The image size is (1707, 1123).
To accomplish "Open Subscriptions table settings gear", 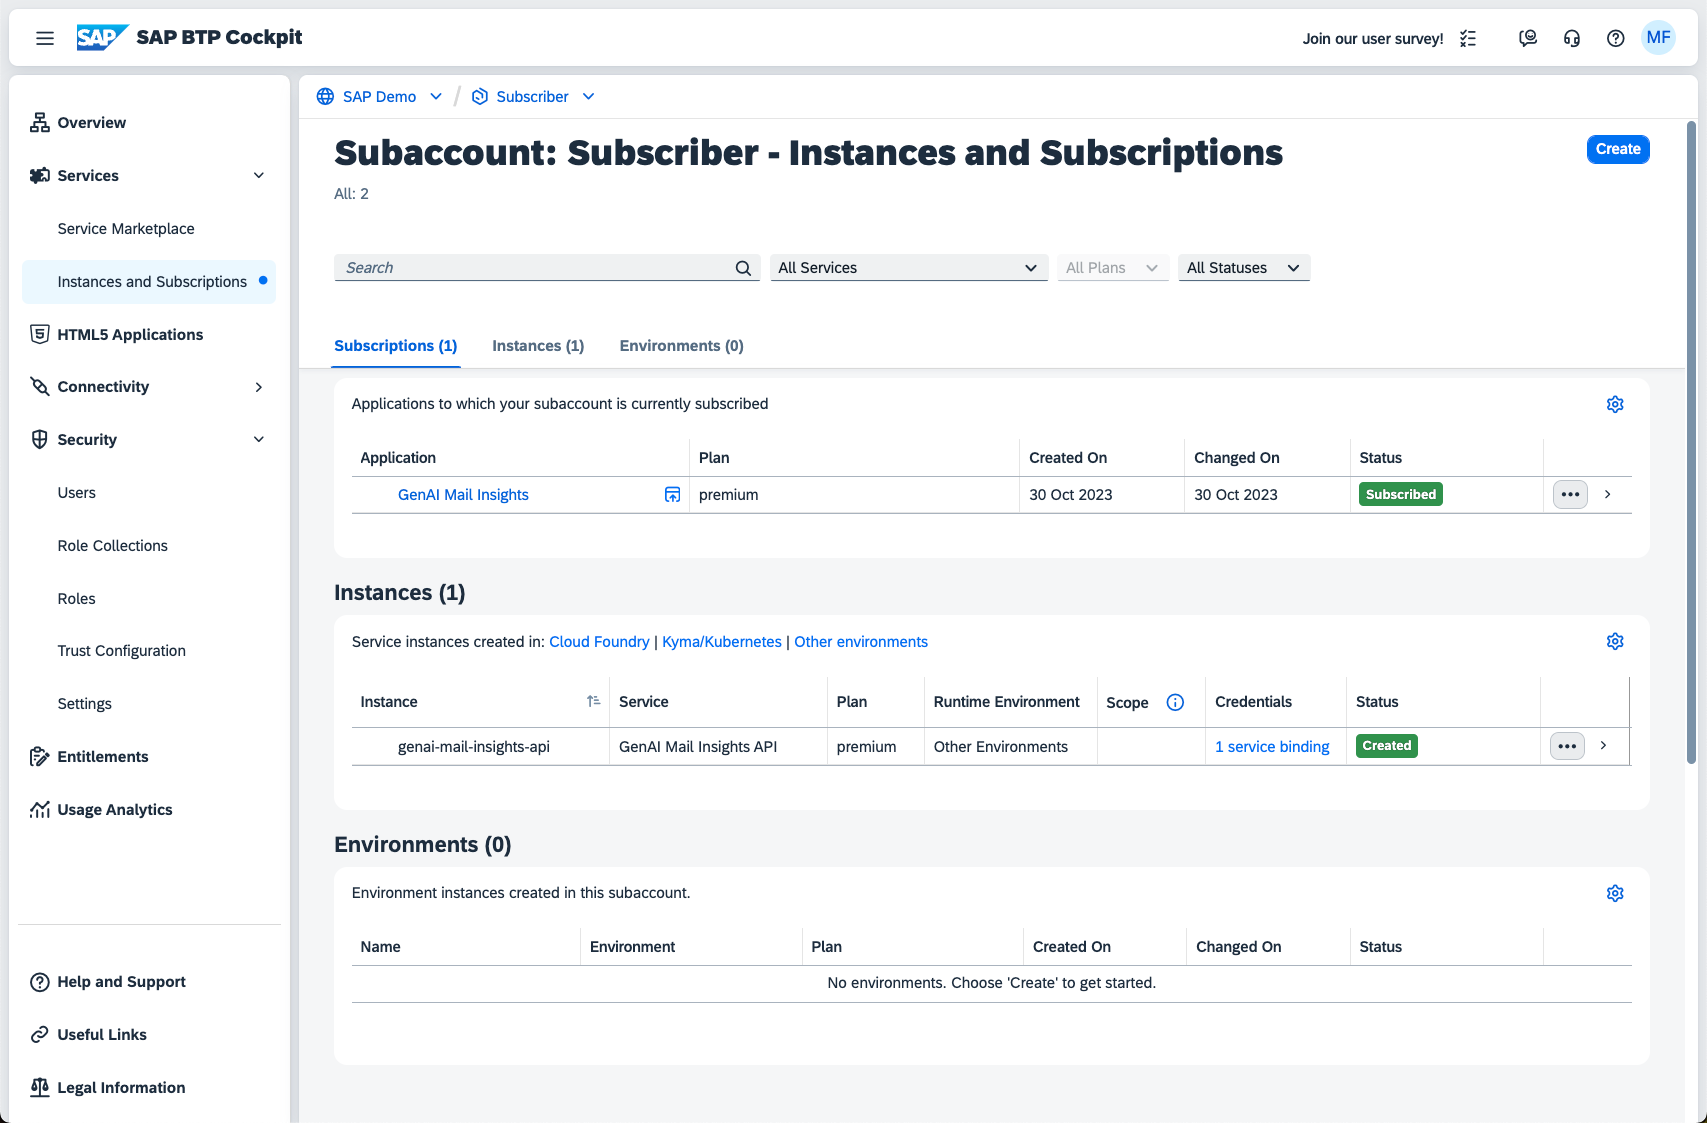I will (1615, 404).
